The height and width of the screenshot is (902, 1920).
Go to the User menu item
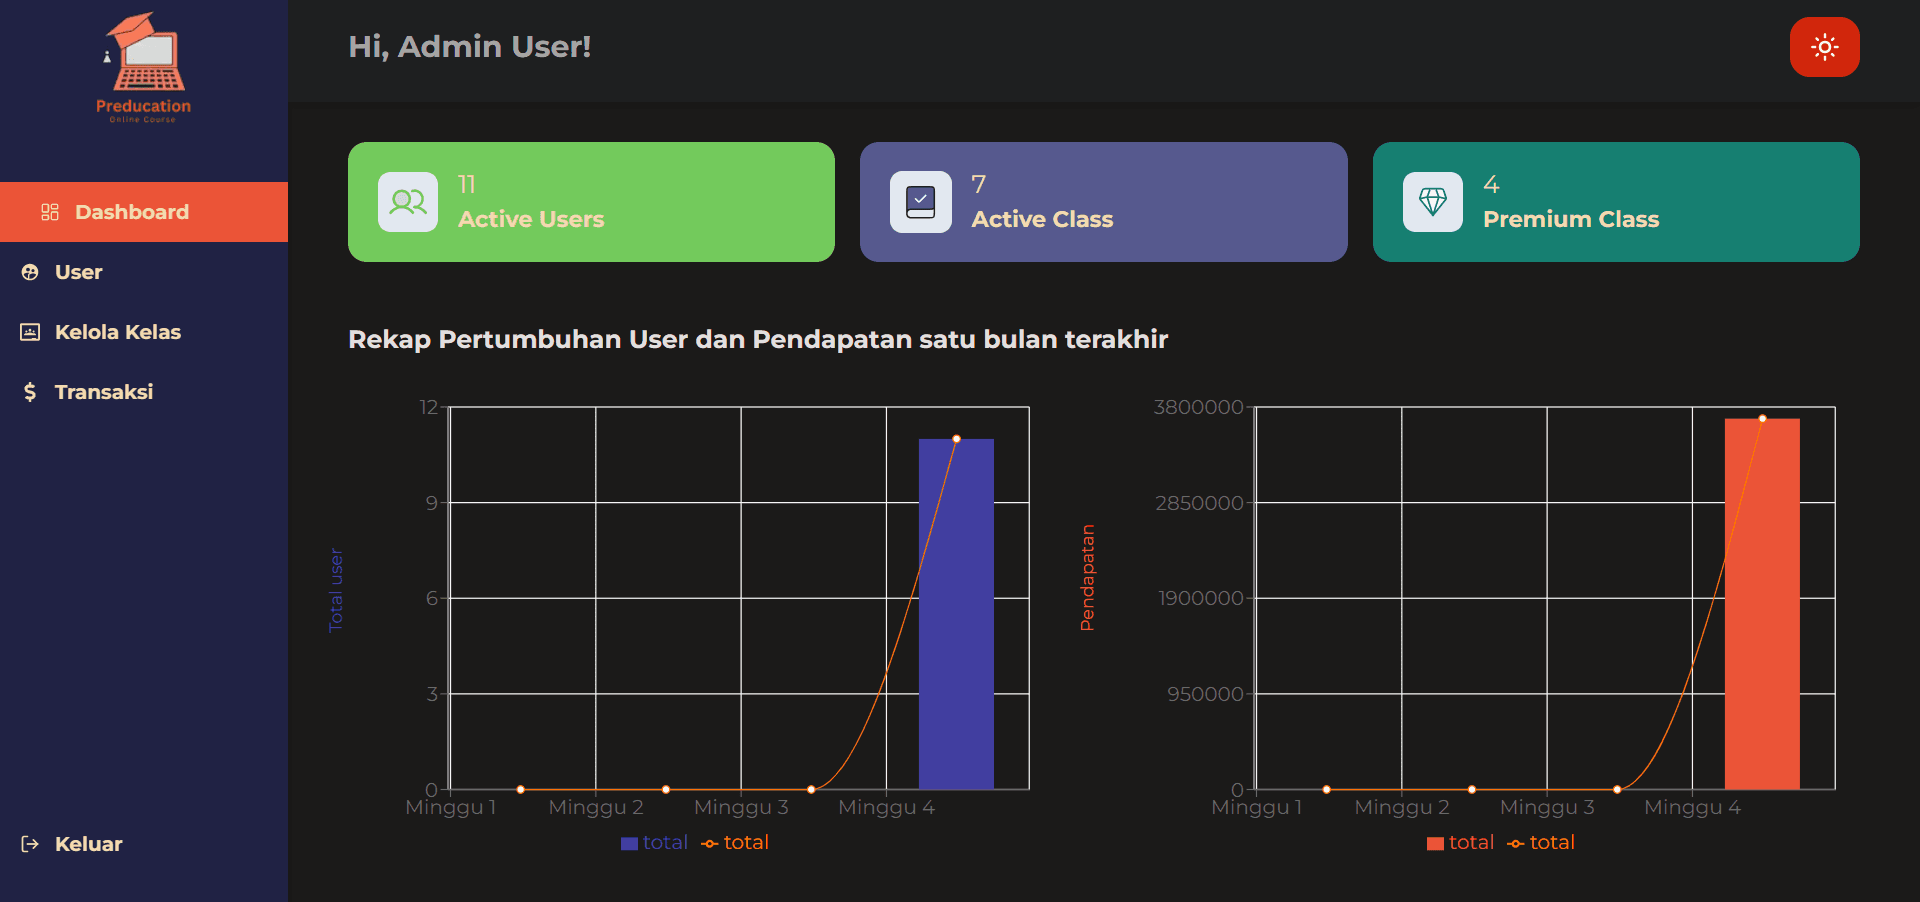(78, 272)
